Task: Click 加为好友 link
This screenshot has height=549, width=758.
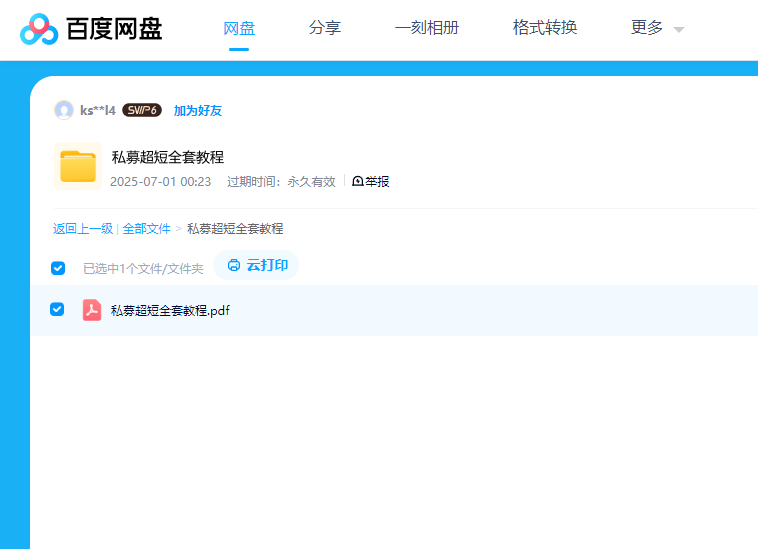Action: click(198, 111)
